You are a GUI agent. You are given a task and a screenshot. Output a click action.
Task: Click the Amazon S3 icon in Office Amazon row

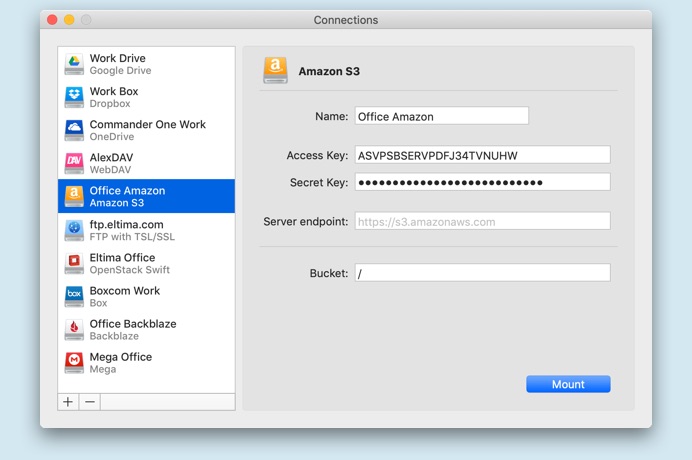point(74,196)
